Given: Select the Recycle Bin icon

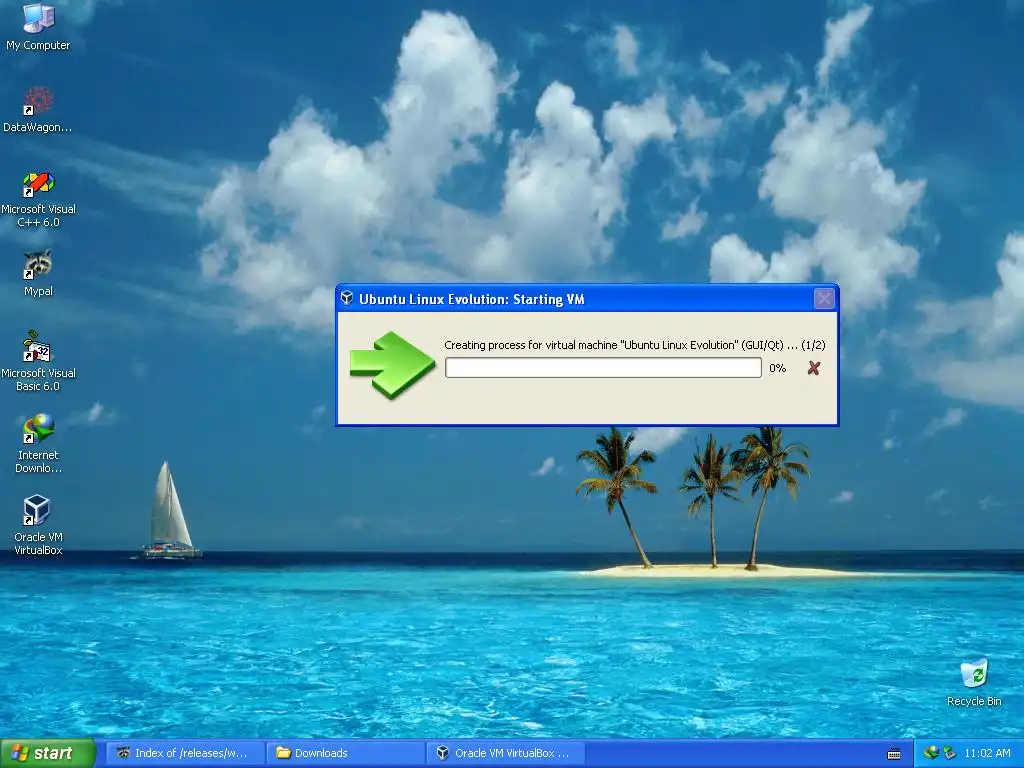Looking at the screenshot, I should [974, 683].
